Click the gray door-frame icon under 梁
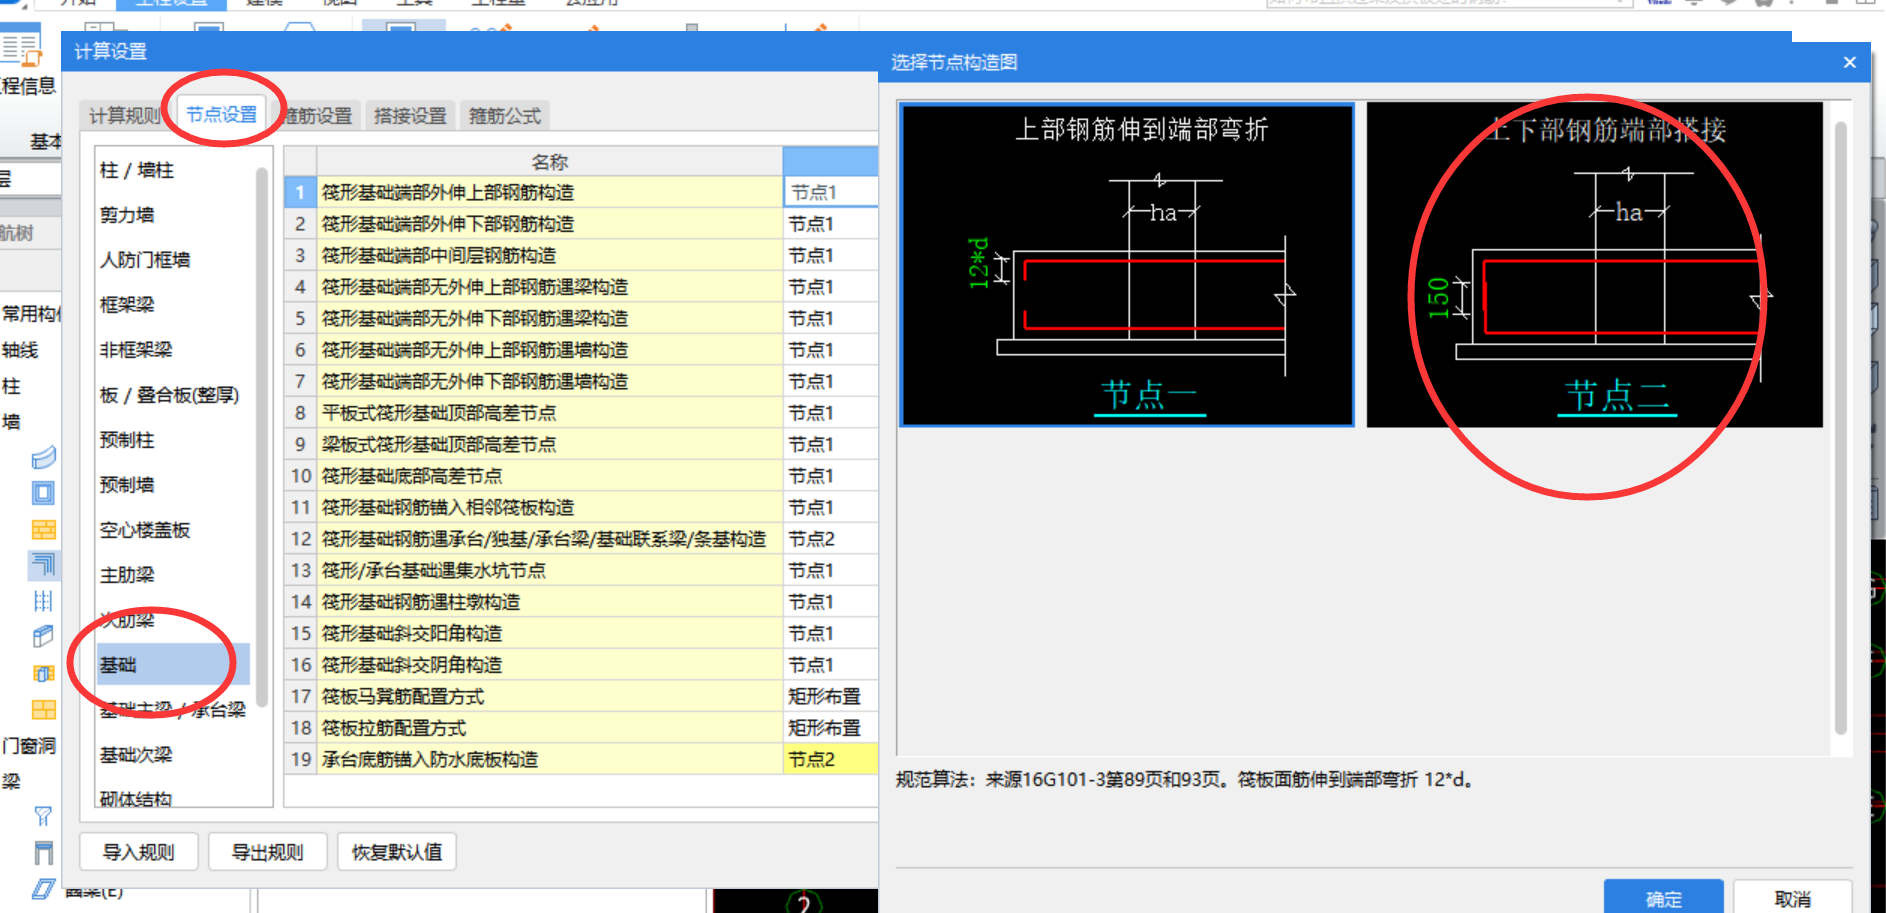This screenshot has height=913, width=1886. tap(43, 852)
